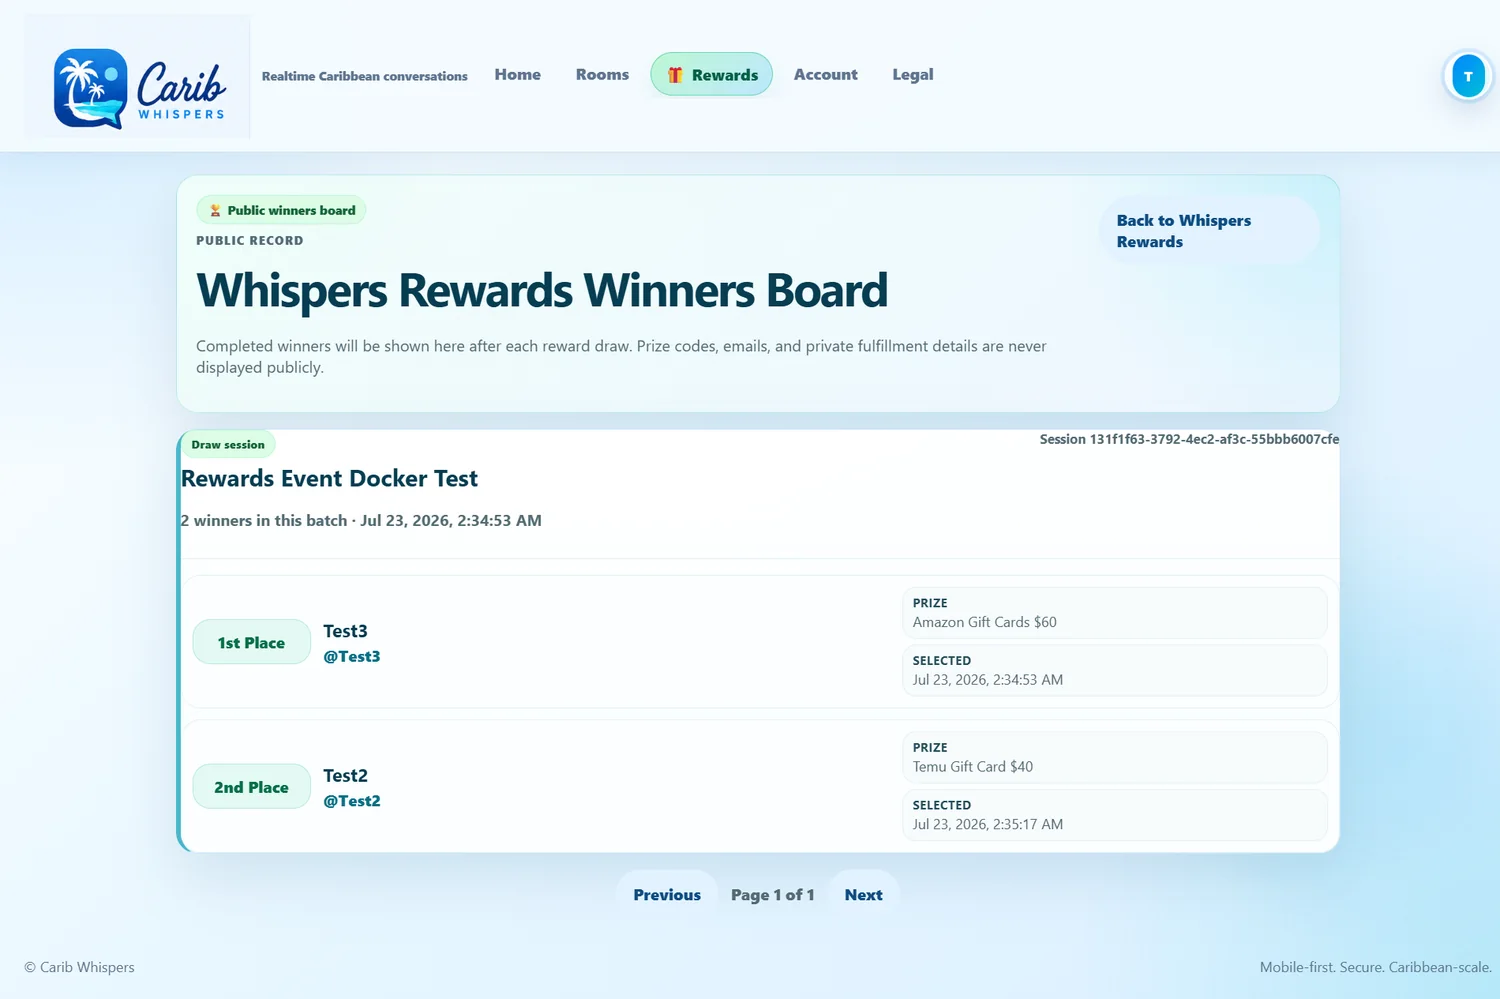The image size is (1500, 999).
Task: Click the Carib Whispers logo
Action: [138, 77]
